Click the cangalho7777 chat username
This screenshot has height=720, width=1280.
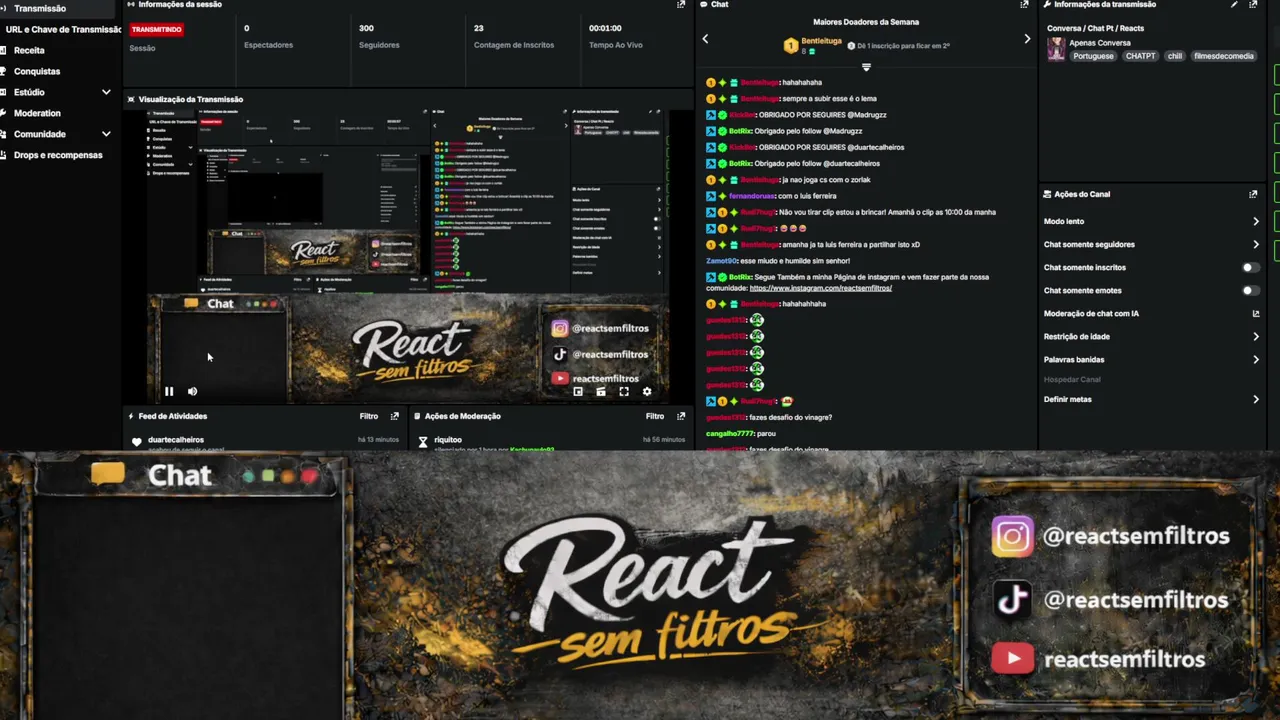pos(729,434)
